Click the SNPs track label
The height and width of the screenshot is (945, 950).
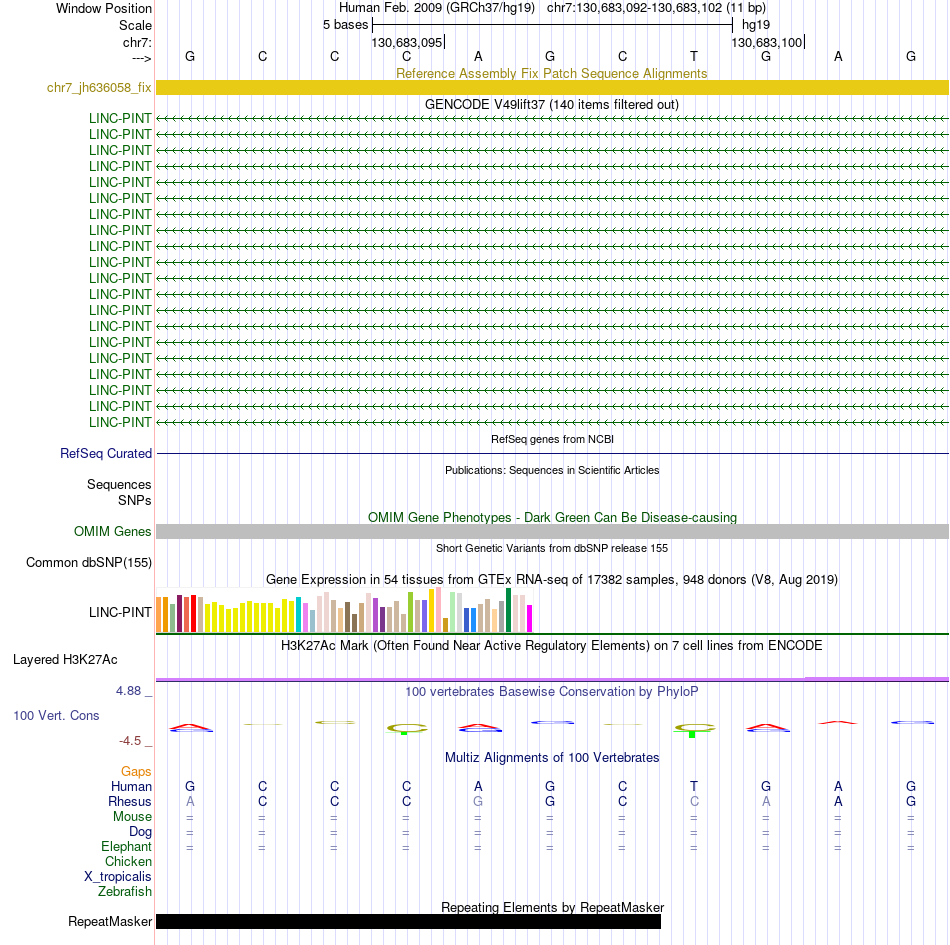tap(135, 500)
